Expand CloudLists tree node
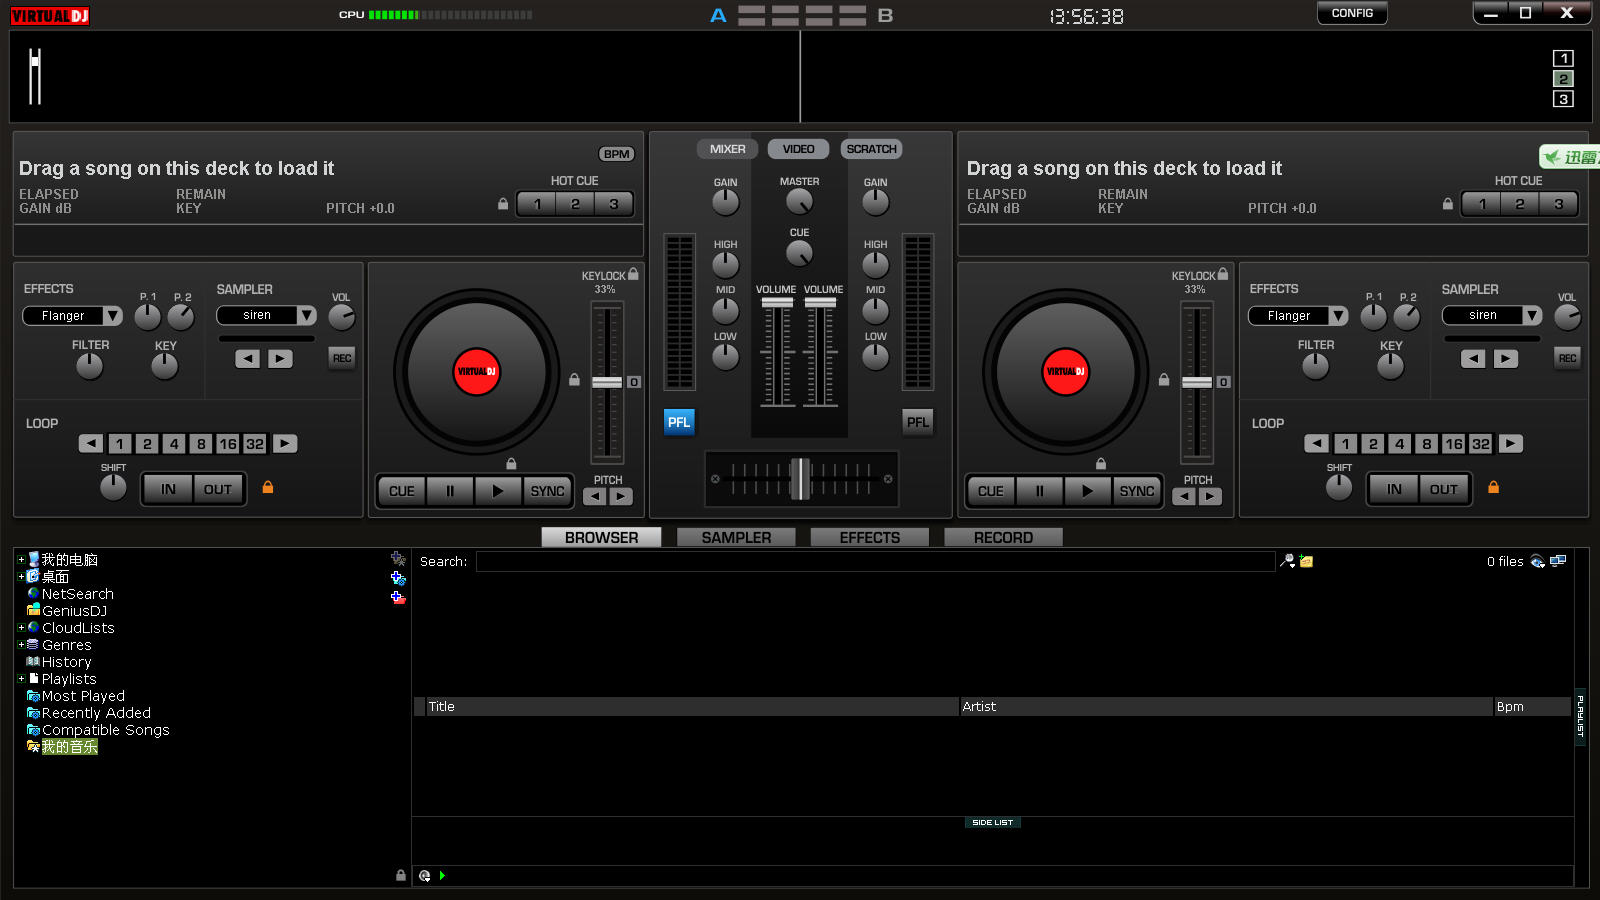 click(21, 627)
